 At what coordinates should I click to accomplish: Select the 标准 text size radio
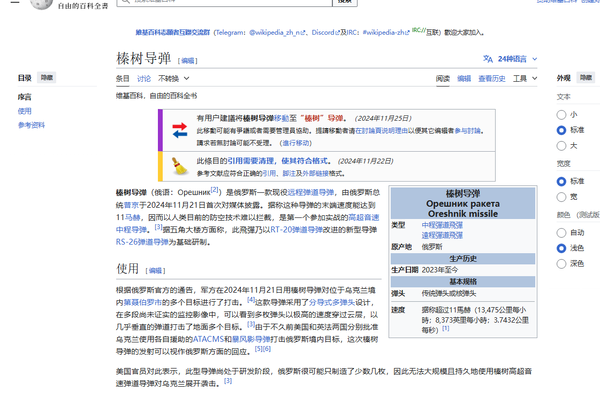tap(561, 130)
